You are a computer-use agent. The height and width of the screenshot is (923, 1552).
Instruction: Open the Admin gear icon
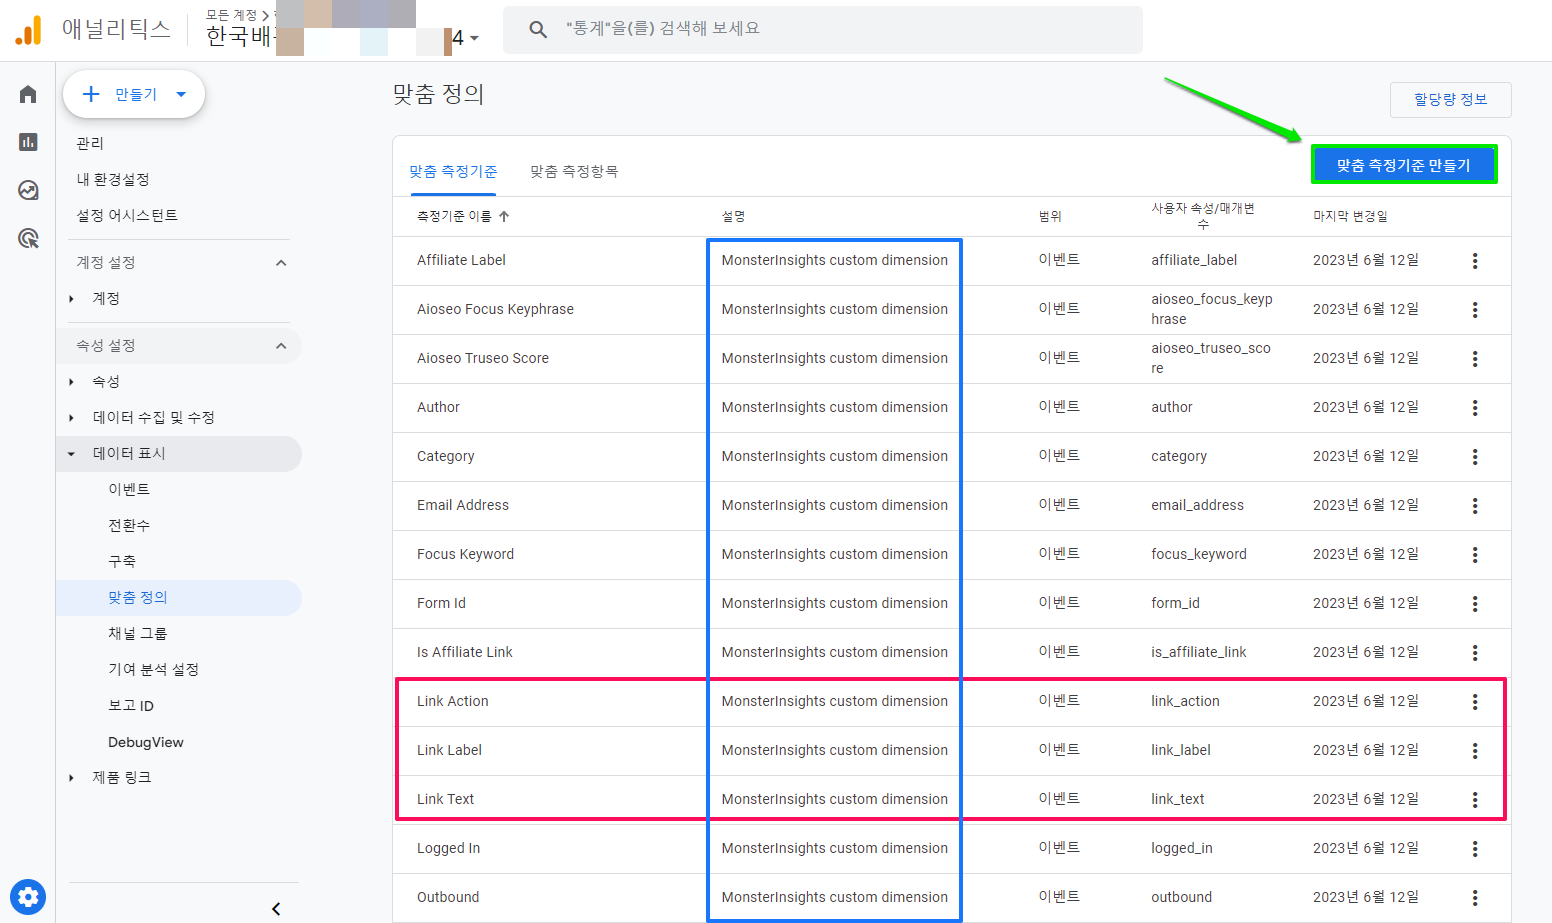click(x=28, y=897)
